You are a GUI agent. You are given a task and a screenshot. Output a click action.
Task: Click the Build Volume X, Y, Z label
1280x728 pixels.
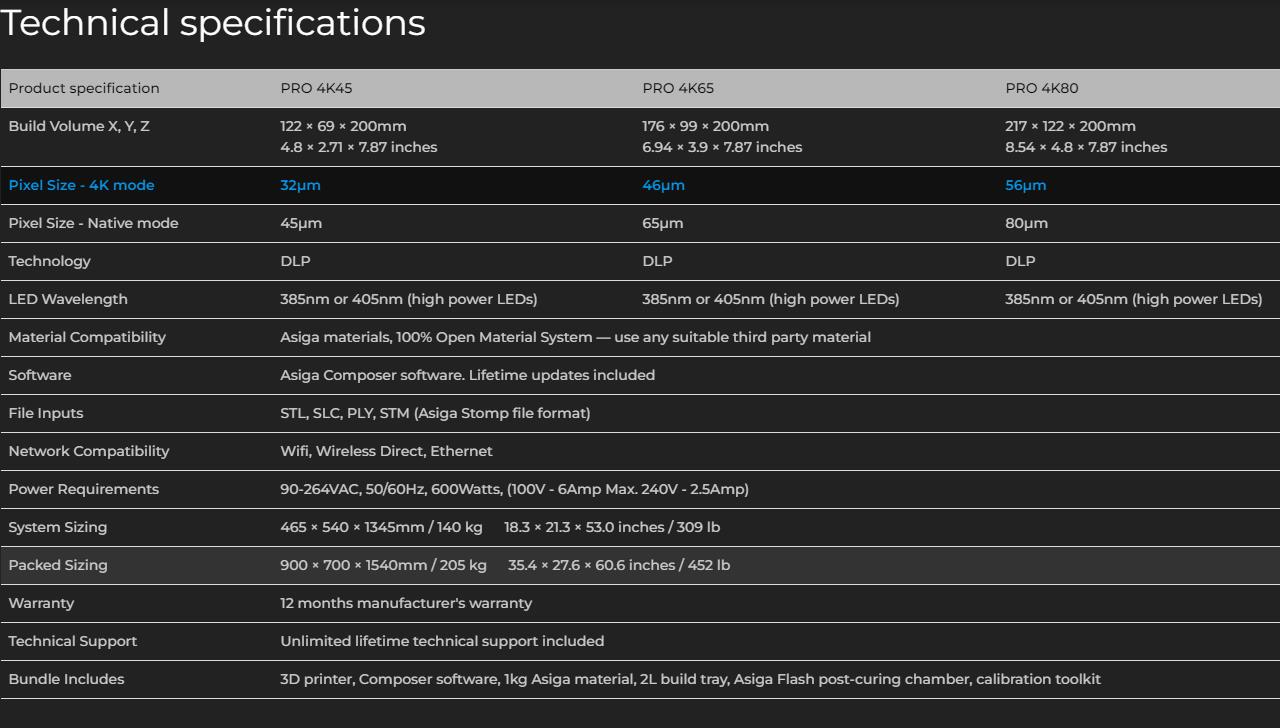(79, 126)
